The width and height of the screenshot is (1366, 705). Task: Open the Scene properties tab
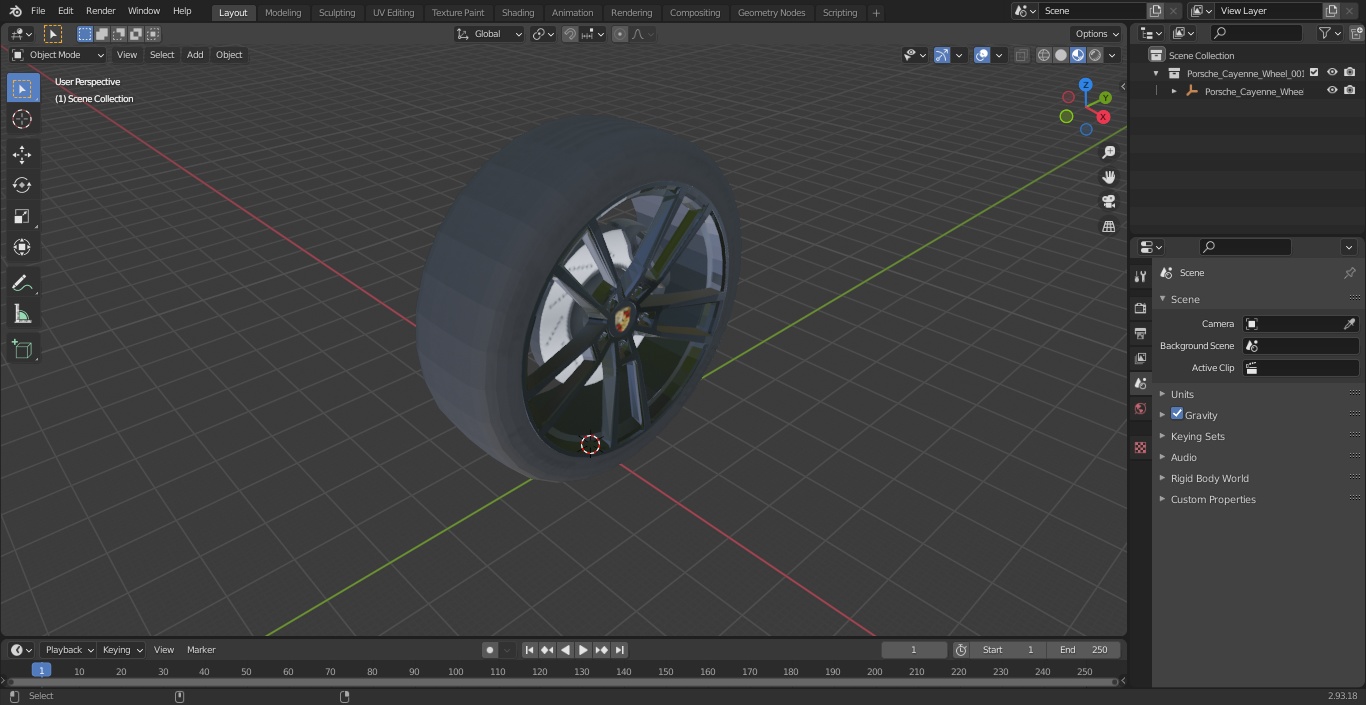click(1140, 383)
